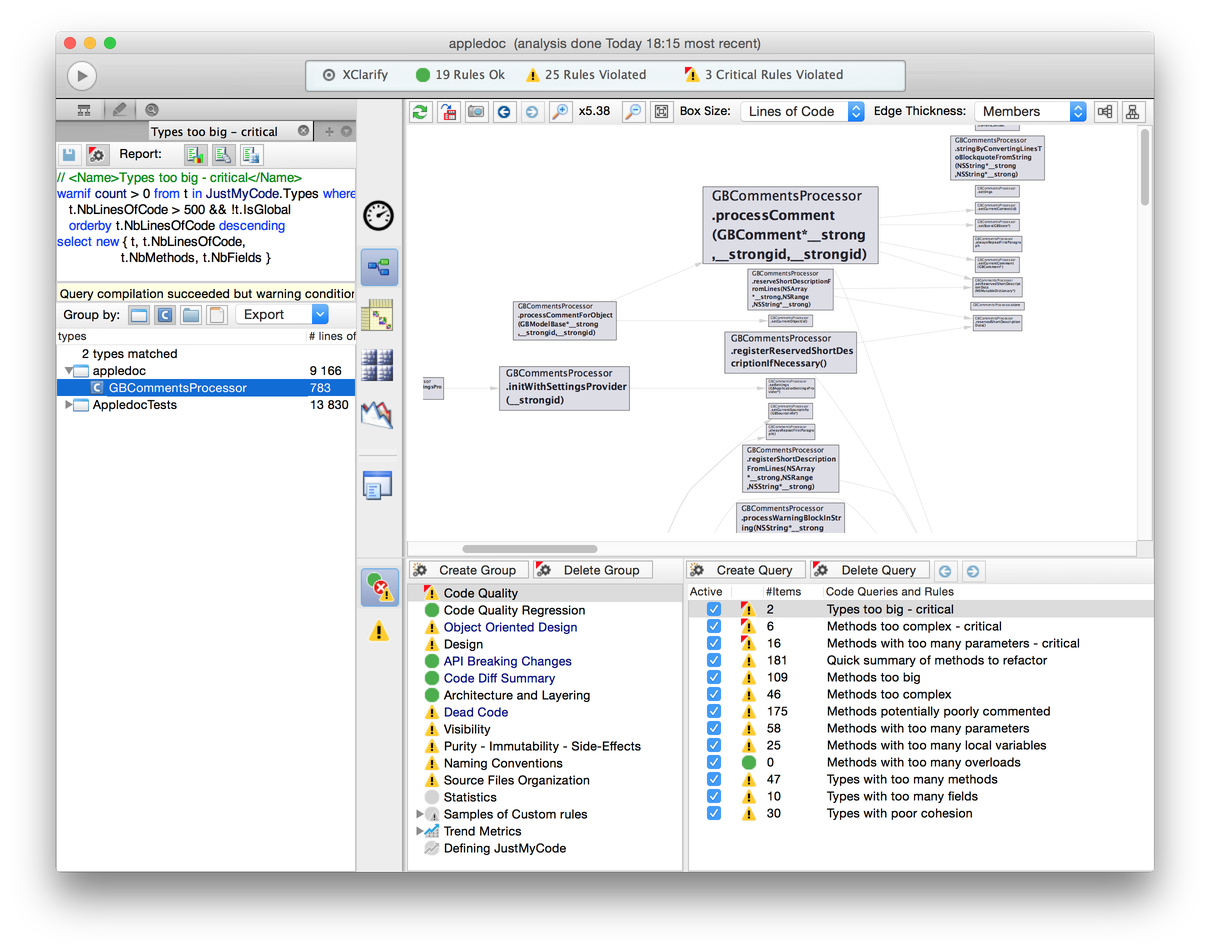Disable the 'Methods too big' rule checkbox
The height and width of the screenshot is (952, 1210).
[714, 677]
